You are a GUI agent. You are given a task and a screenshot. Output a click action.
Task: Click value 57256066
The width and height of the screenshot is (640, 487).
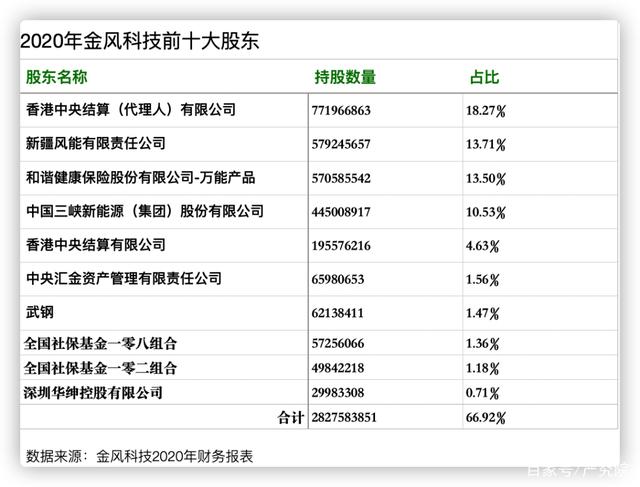(x=338, y=344)
